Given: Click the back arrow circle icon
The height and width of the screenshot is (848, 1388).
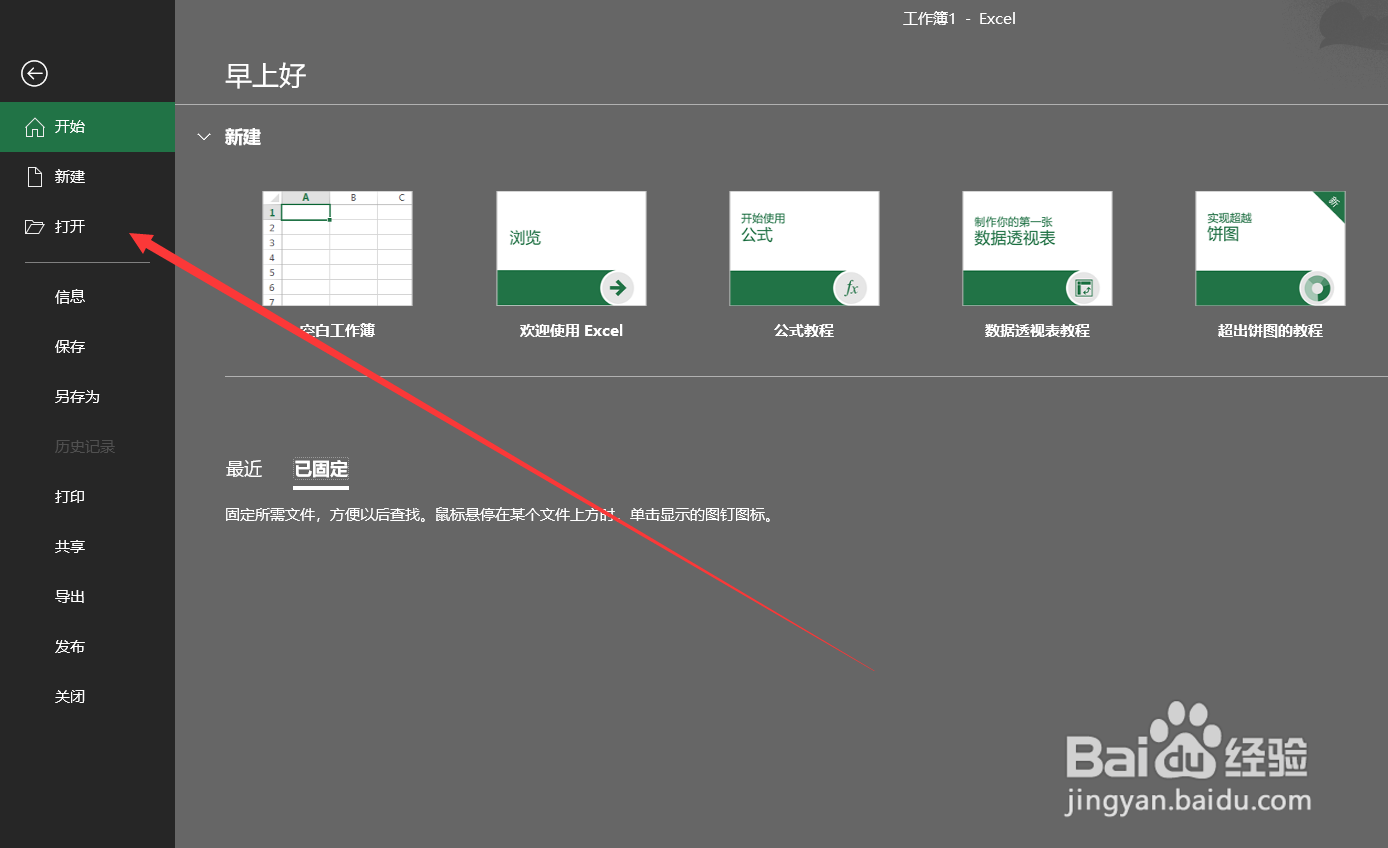Looking at the screenshot, I should coord(34,73).
